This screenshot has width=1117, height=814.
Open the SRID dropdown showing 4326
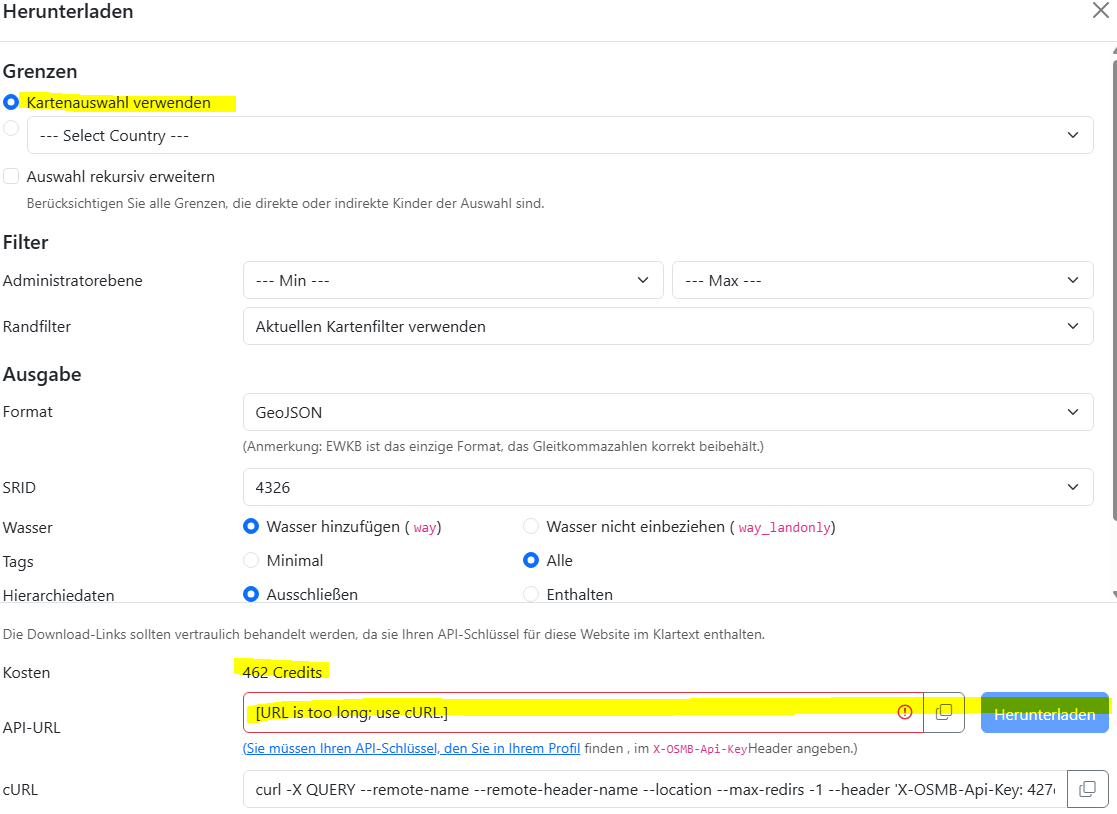click(668, 487)
